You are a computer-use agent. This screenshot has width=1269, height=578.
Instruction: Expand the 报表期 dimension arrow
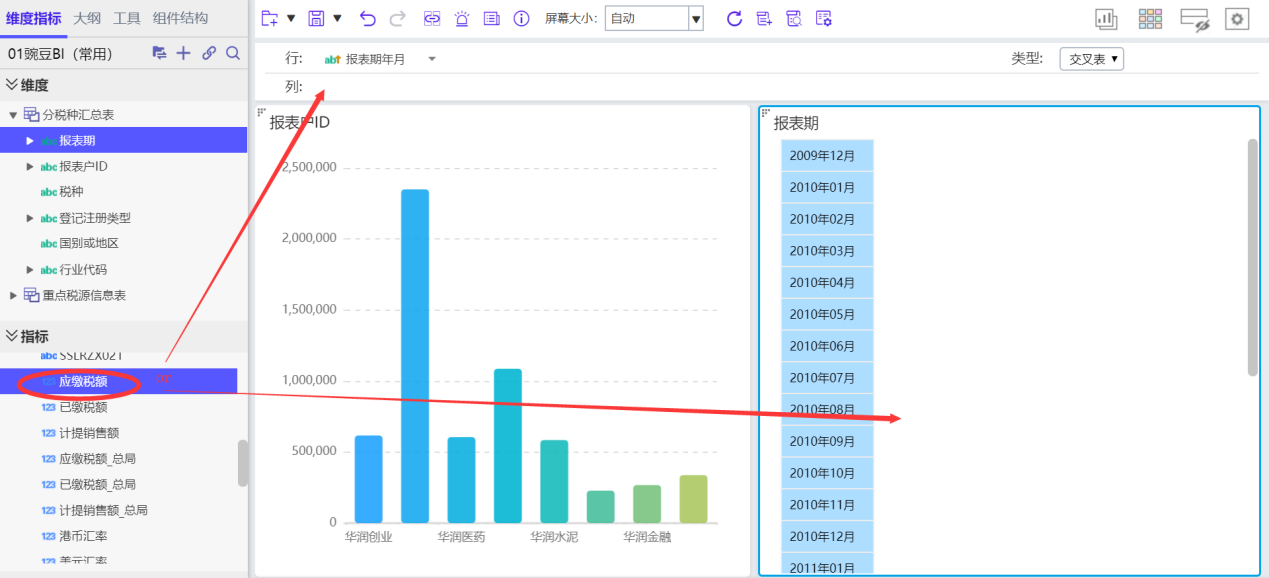[30, 141]
